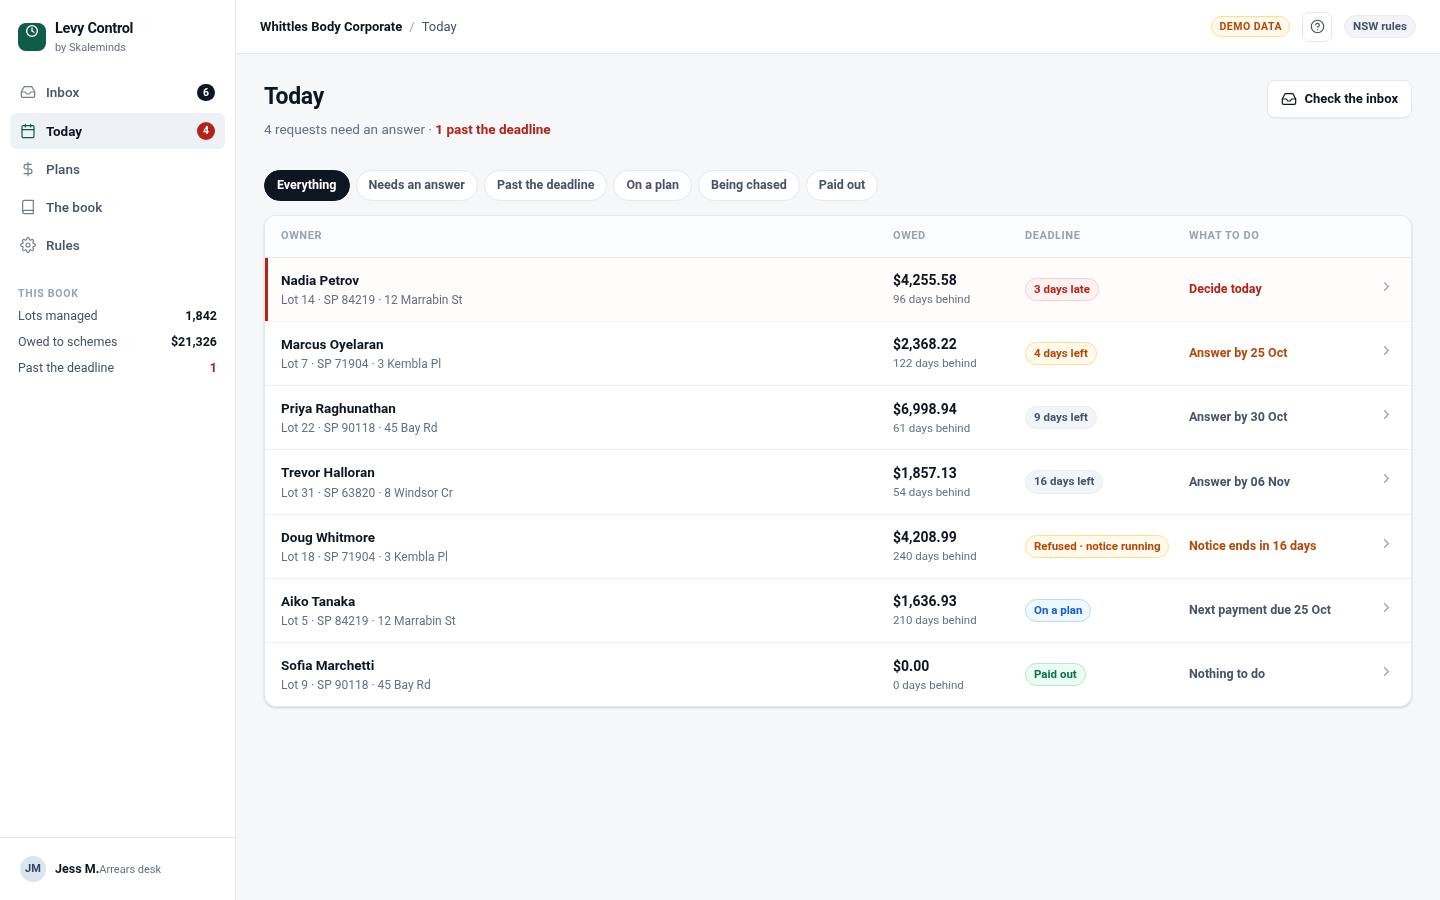
Task: Open Doug Whitmore row chevron
Action: (x=1386, y=544)
